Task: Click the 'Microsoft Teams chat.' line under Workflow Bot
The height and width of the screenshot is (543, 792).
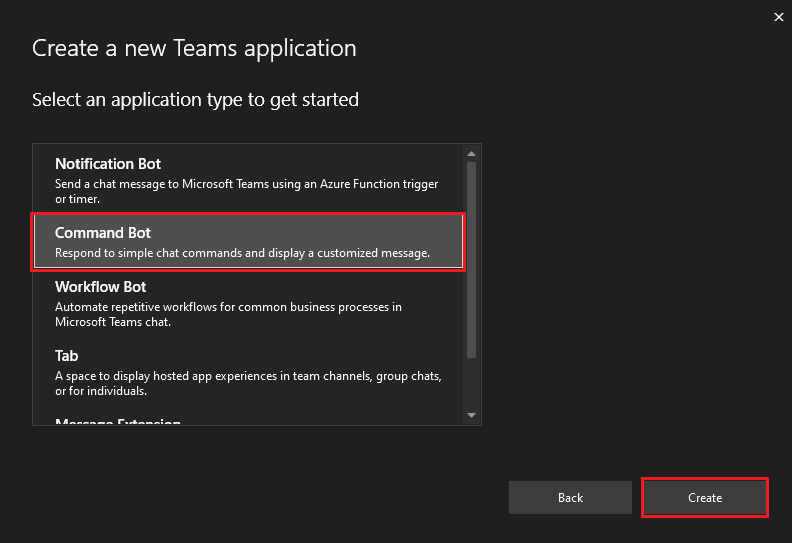Action: pyautogui.click(x=113, y=322)
